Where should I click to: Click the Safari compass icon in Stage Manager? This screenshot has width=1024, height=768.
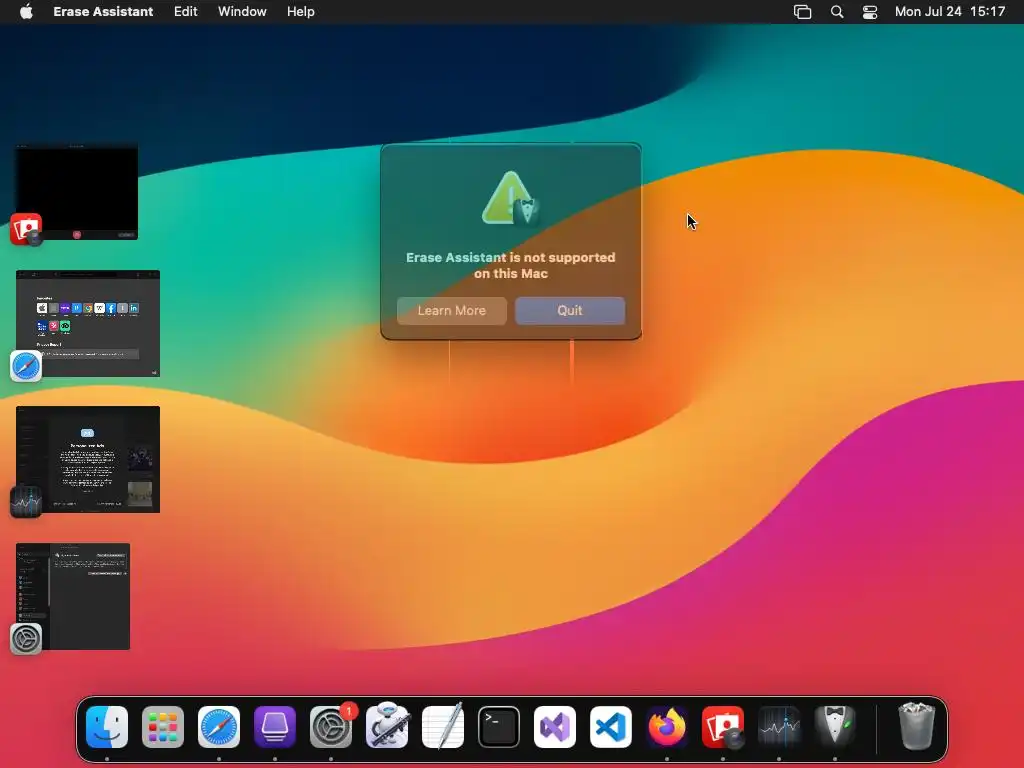[x=26, y=366]
